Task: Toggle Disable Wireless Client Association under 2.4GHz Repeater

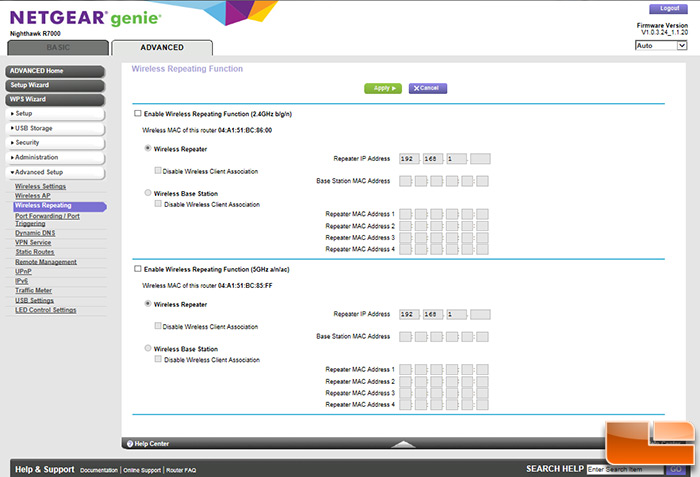Action: click(158, 171)
